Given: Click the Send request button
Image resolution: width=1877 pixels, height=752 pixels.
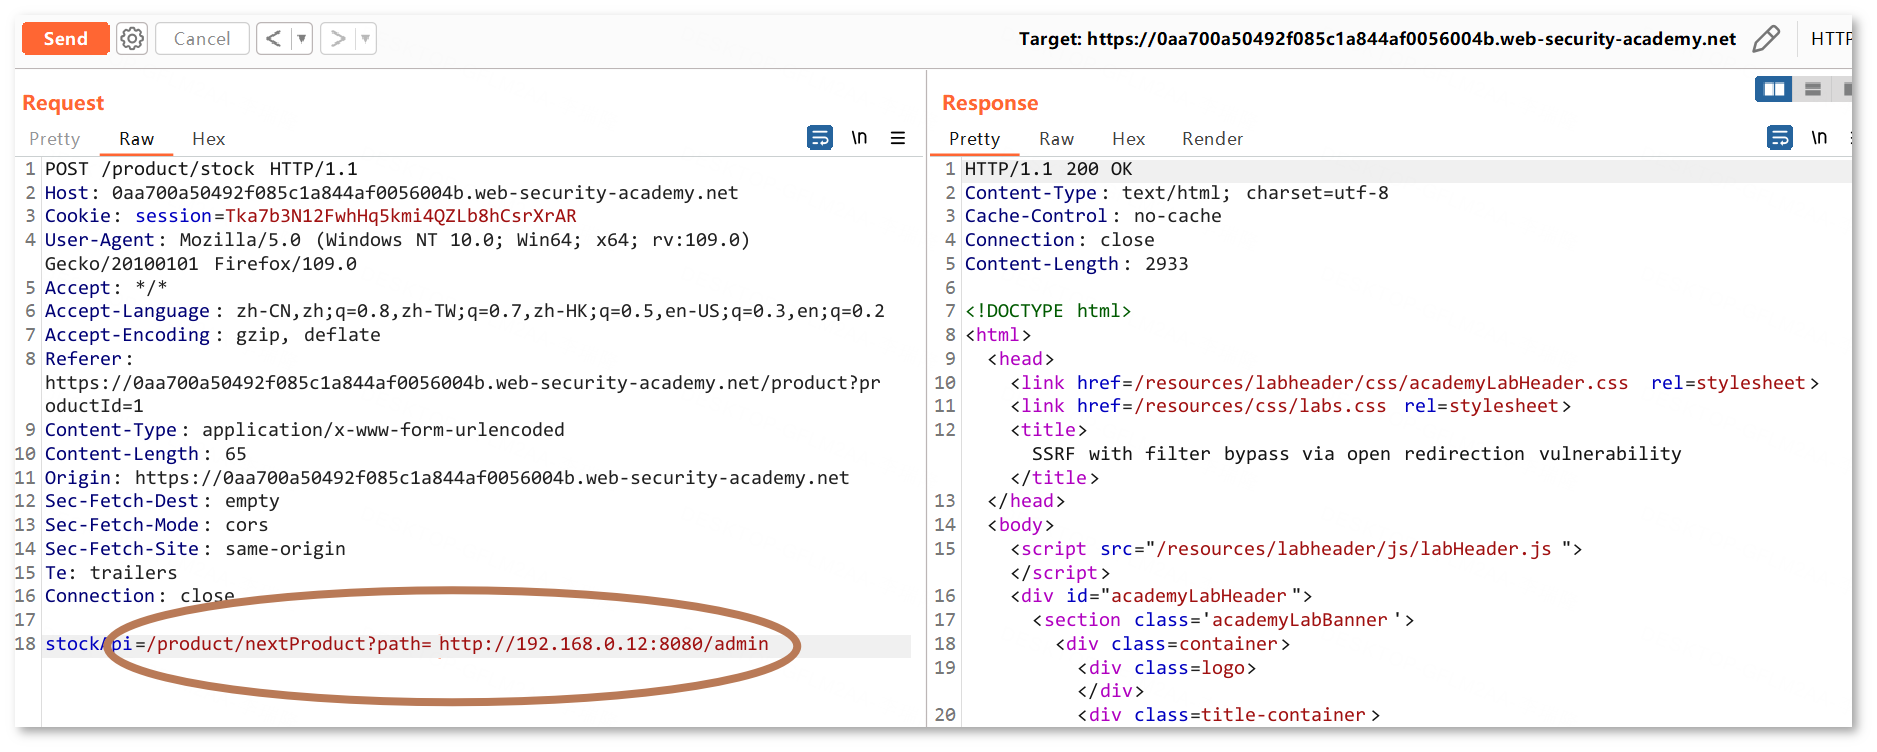Looking at the screenshot, I should 65,39.
